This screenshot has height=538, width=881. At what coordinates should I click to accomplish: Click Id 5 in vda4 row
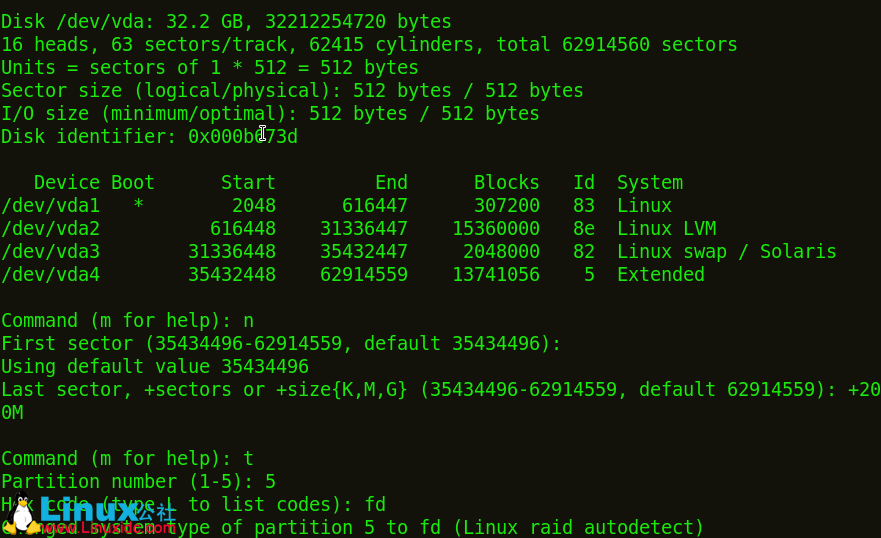pyautogui.click(x=589, y=275)
